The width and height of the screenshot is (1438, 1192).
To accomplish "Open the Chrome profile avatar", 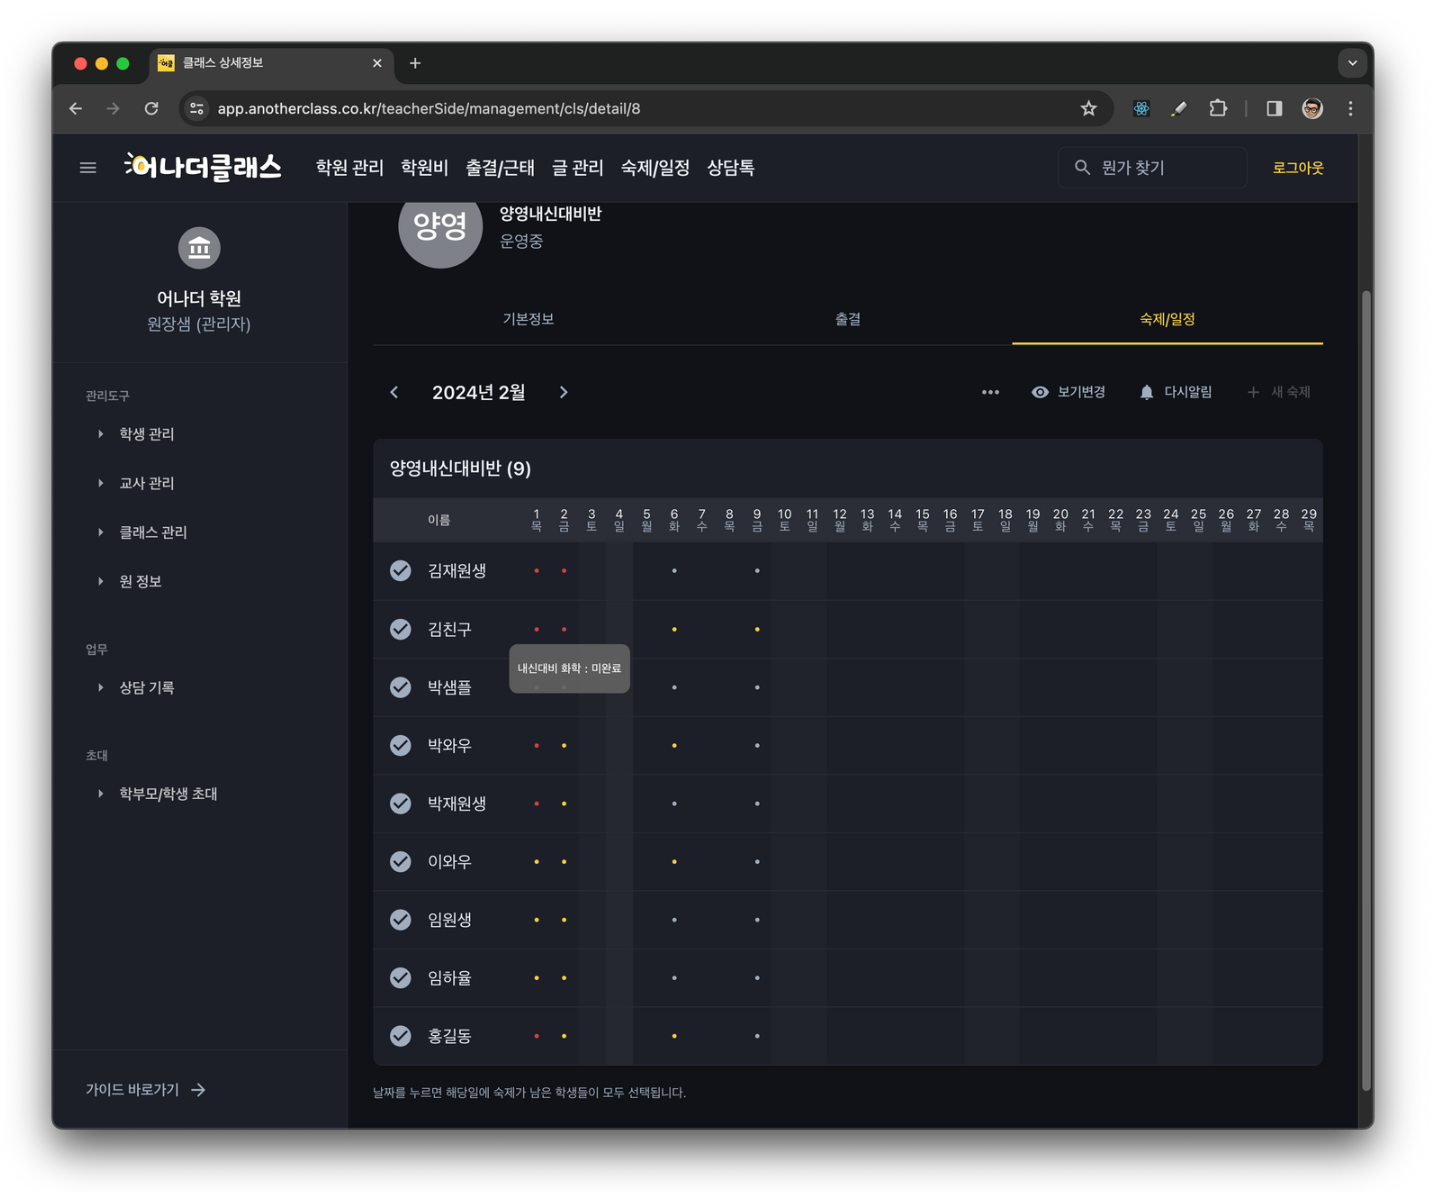I will click(x=1312, y=109).
